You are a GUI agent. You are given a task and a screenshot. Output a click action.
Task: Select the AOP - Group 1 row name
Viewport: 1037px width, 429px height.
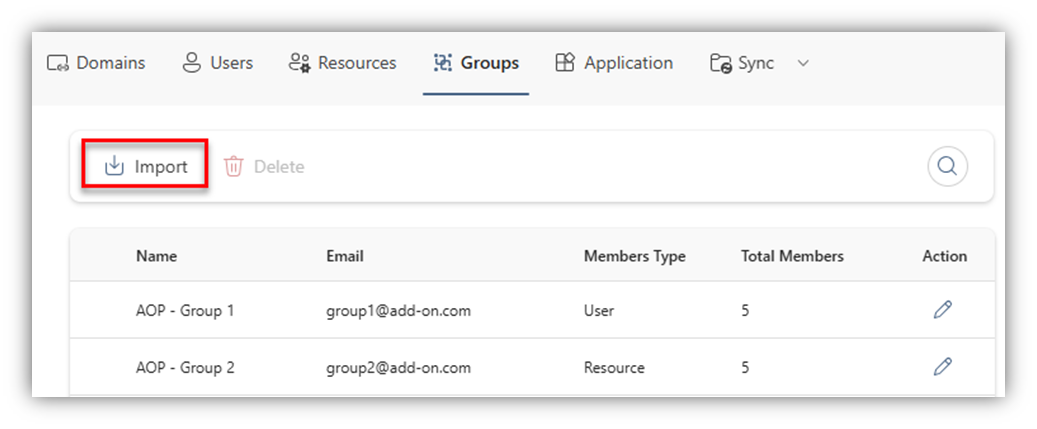(185, 310)
